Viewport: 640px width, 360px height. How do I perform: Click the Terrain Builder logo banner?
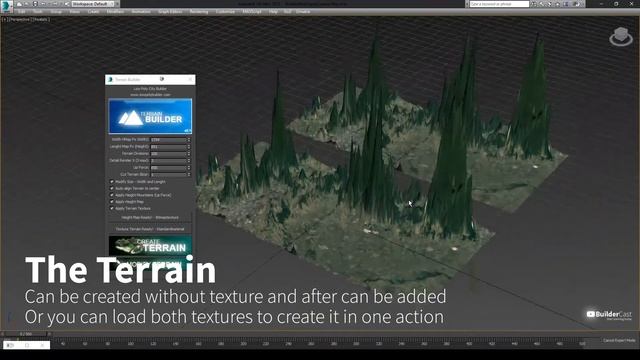(x=150, y=116)
